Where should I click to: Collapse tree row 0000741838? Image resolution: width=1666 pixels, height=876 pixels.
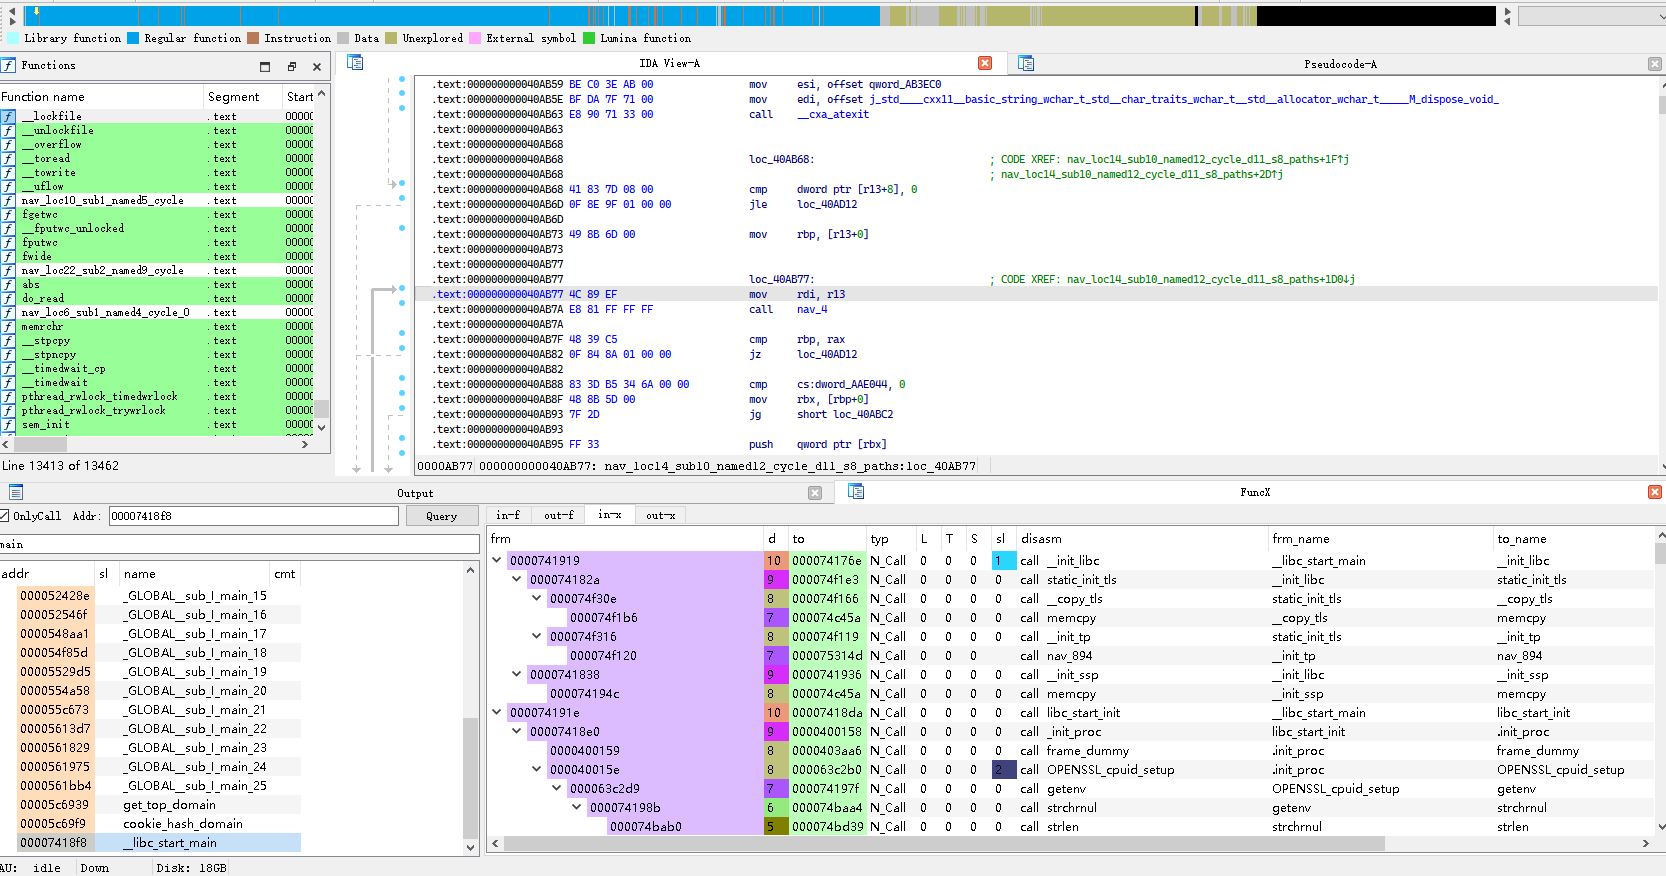(x=517, y=674)
